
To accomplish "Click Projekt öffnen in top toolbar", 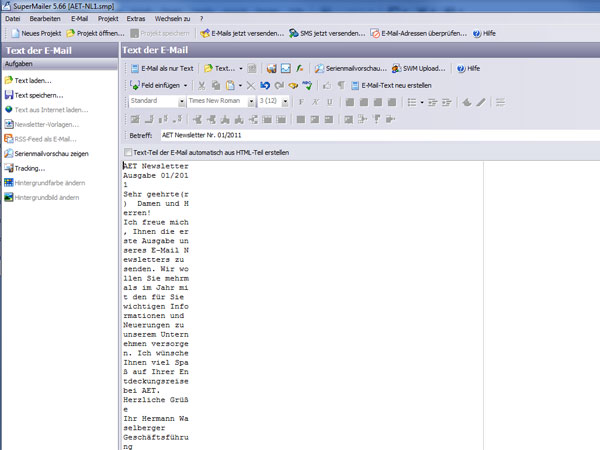I will (x=95, y=33).
